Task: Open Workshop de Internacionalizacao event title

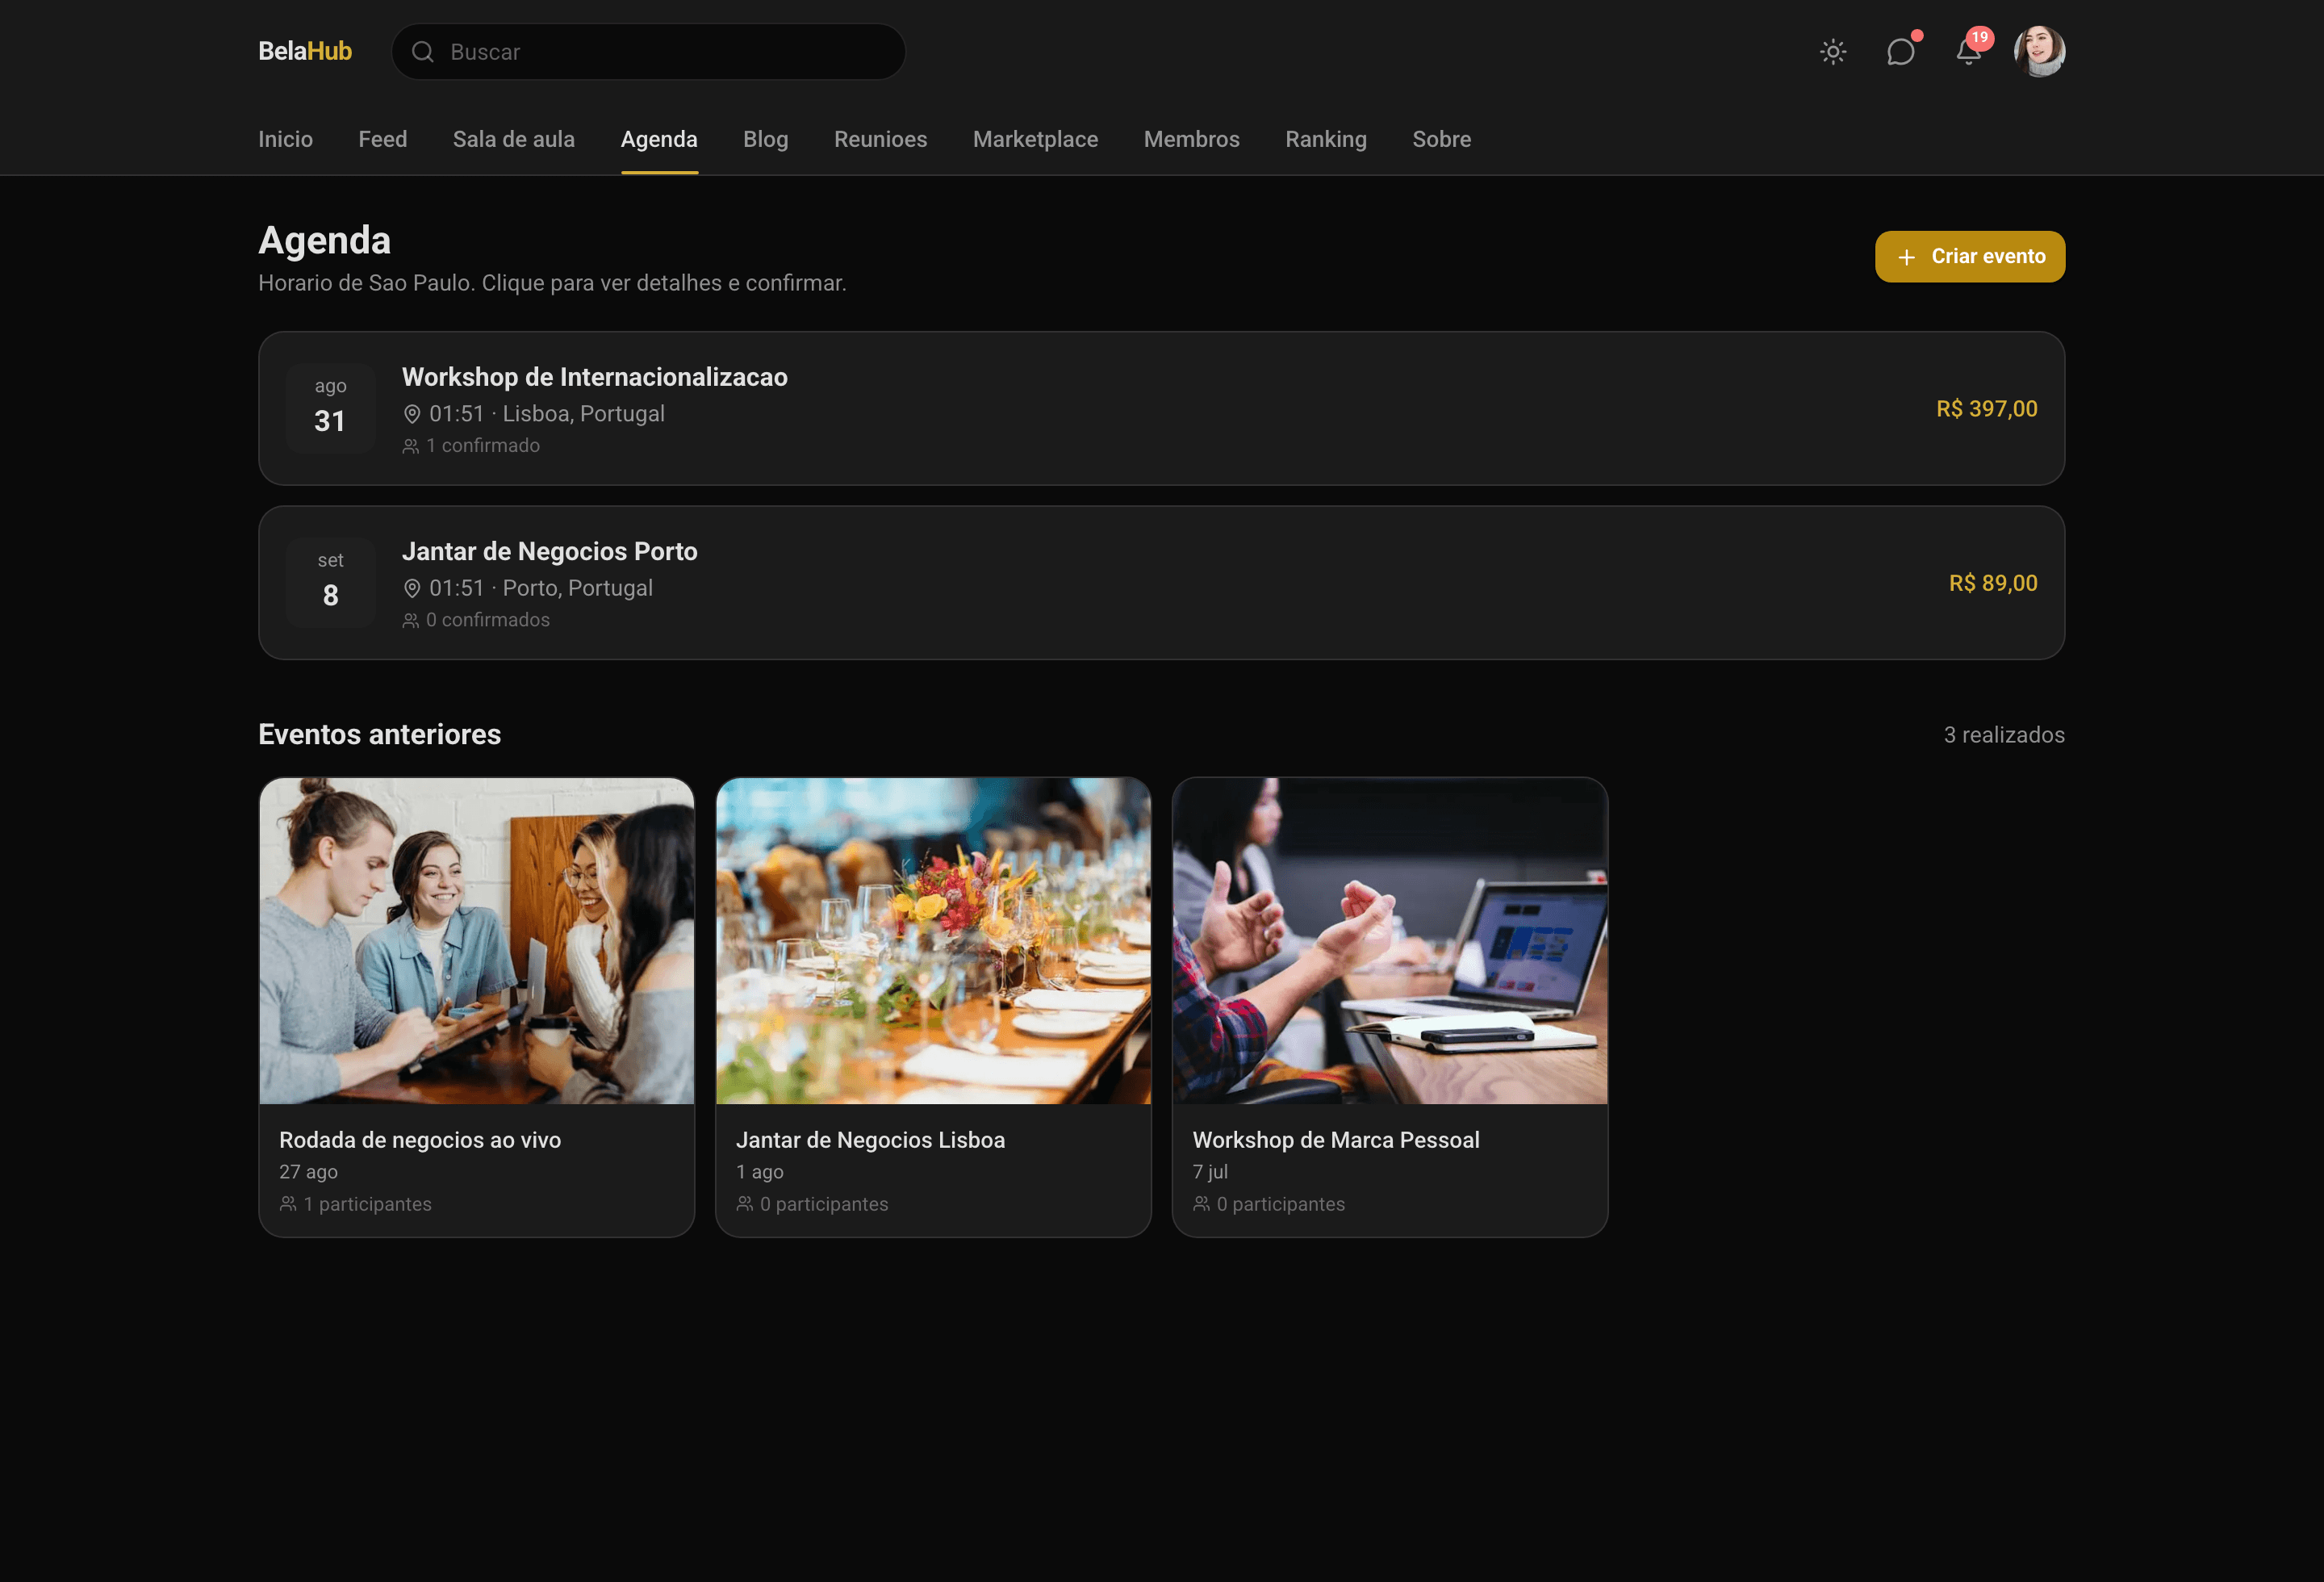Action: pos(595,377)
